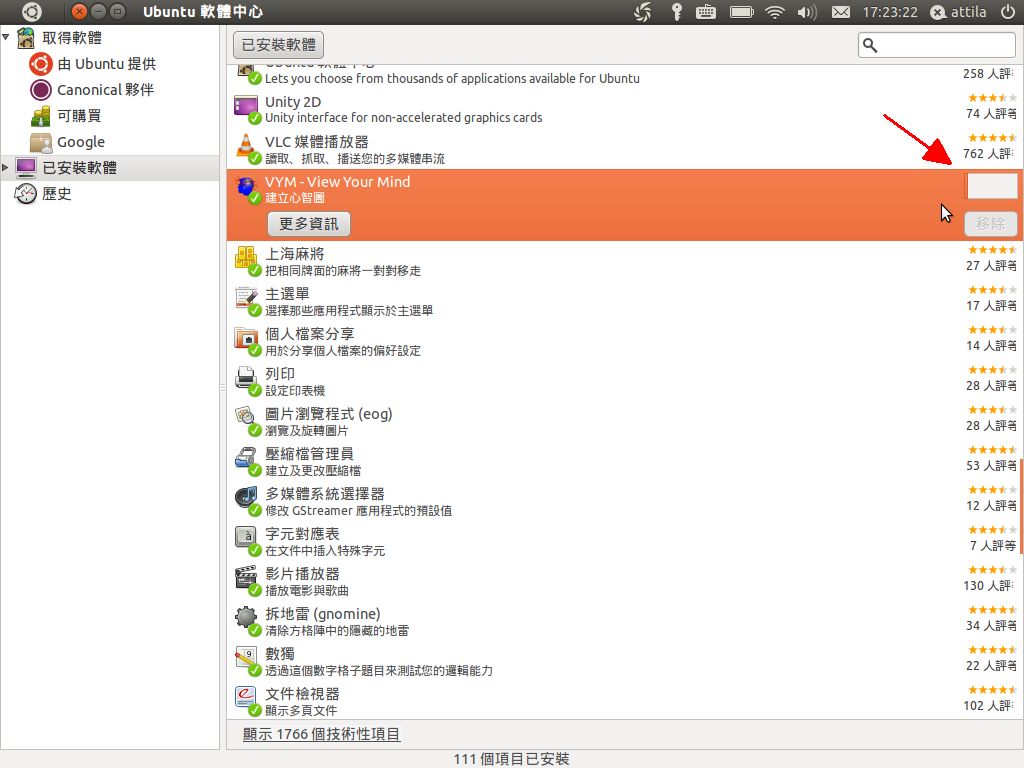Click the 數獨 sudoku icon
The image size is (1024, 768).
(x=246, y=659)
